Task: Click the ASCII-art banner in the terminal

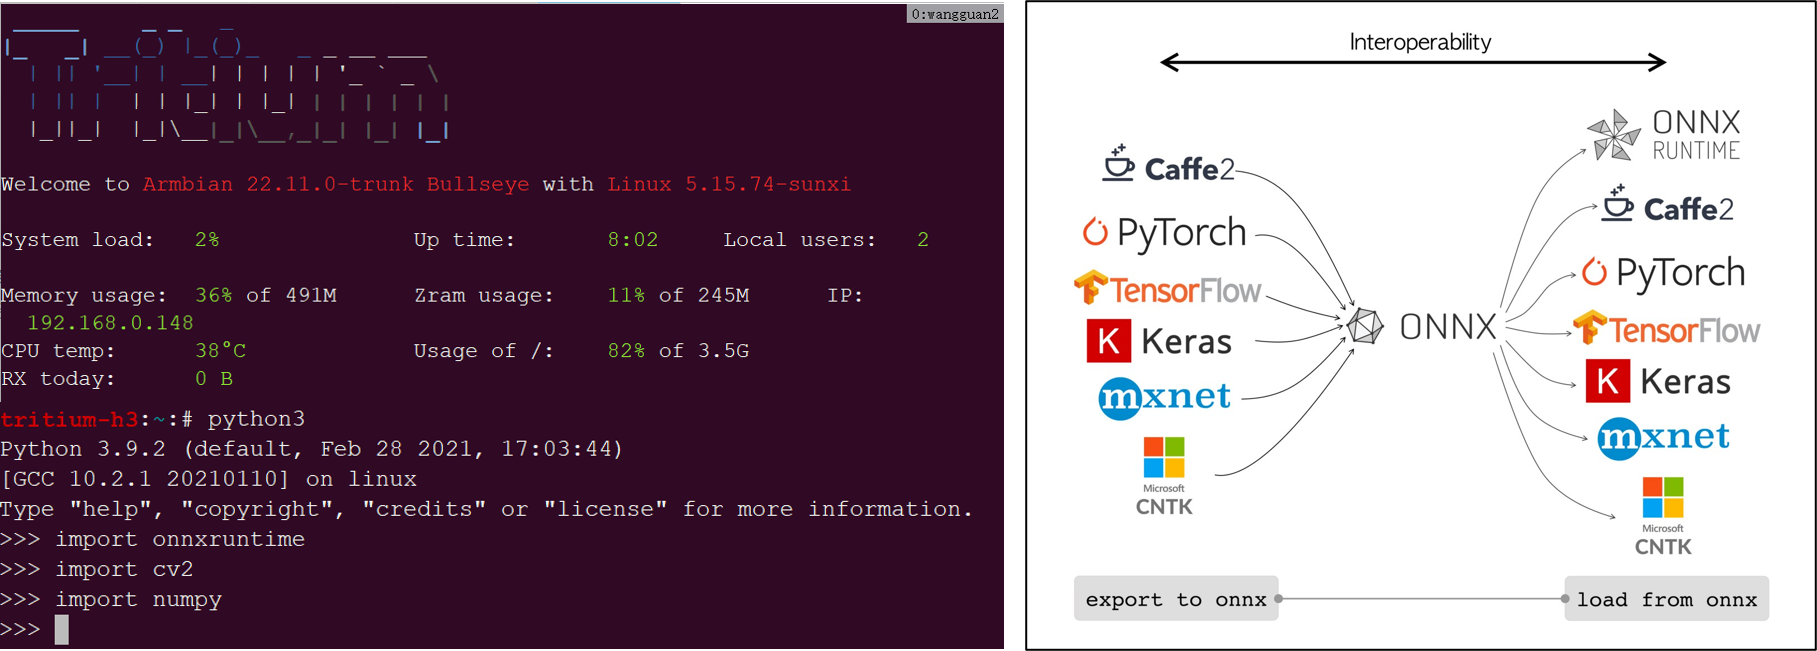Action: (227, 85)
